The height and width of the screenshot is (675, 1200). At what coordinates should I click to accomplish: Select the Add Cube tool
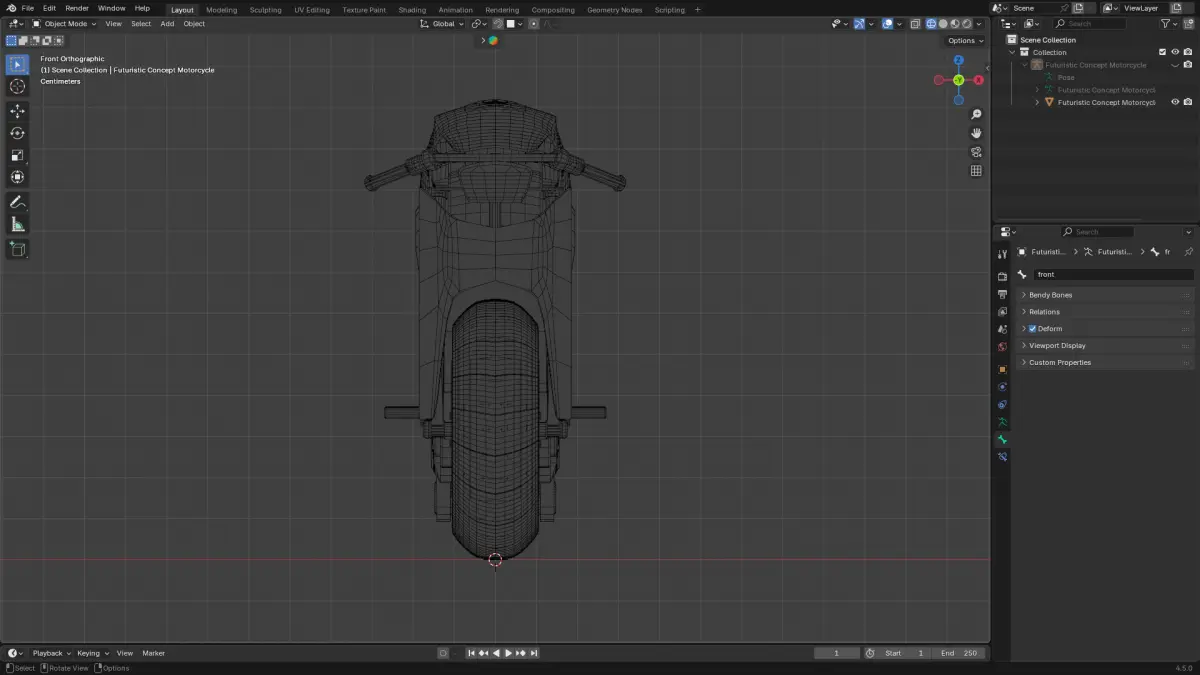coord(17,249)
